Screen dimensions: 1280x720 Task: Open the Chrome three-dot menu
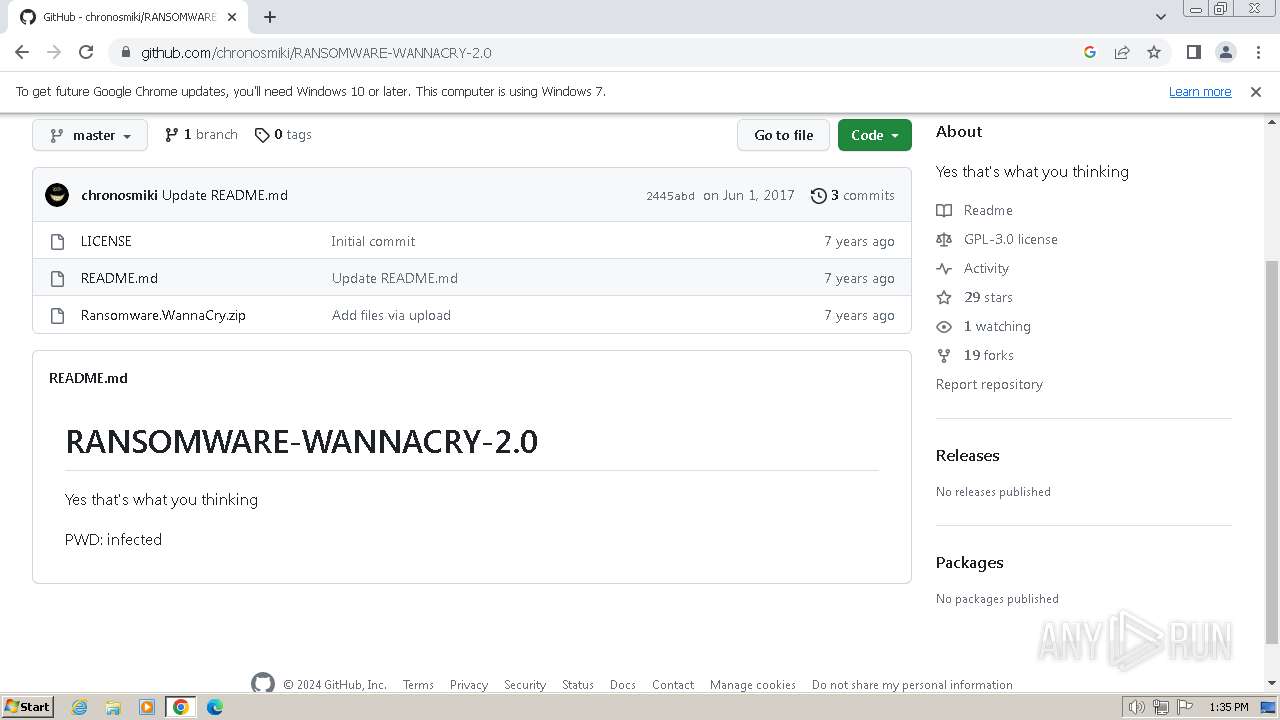pyautogui.click(x=1258, y=52)
